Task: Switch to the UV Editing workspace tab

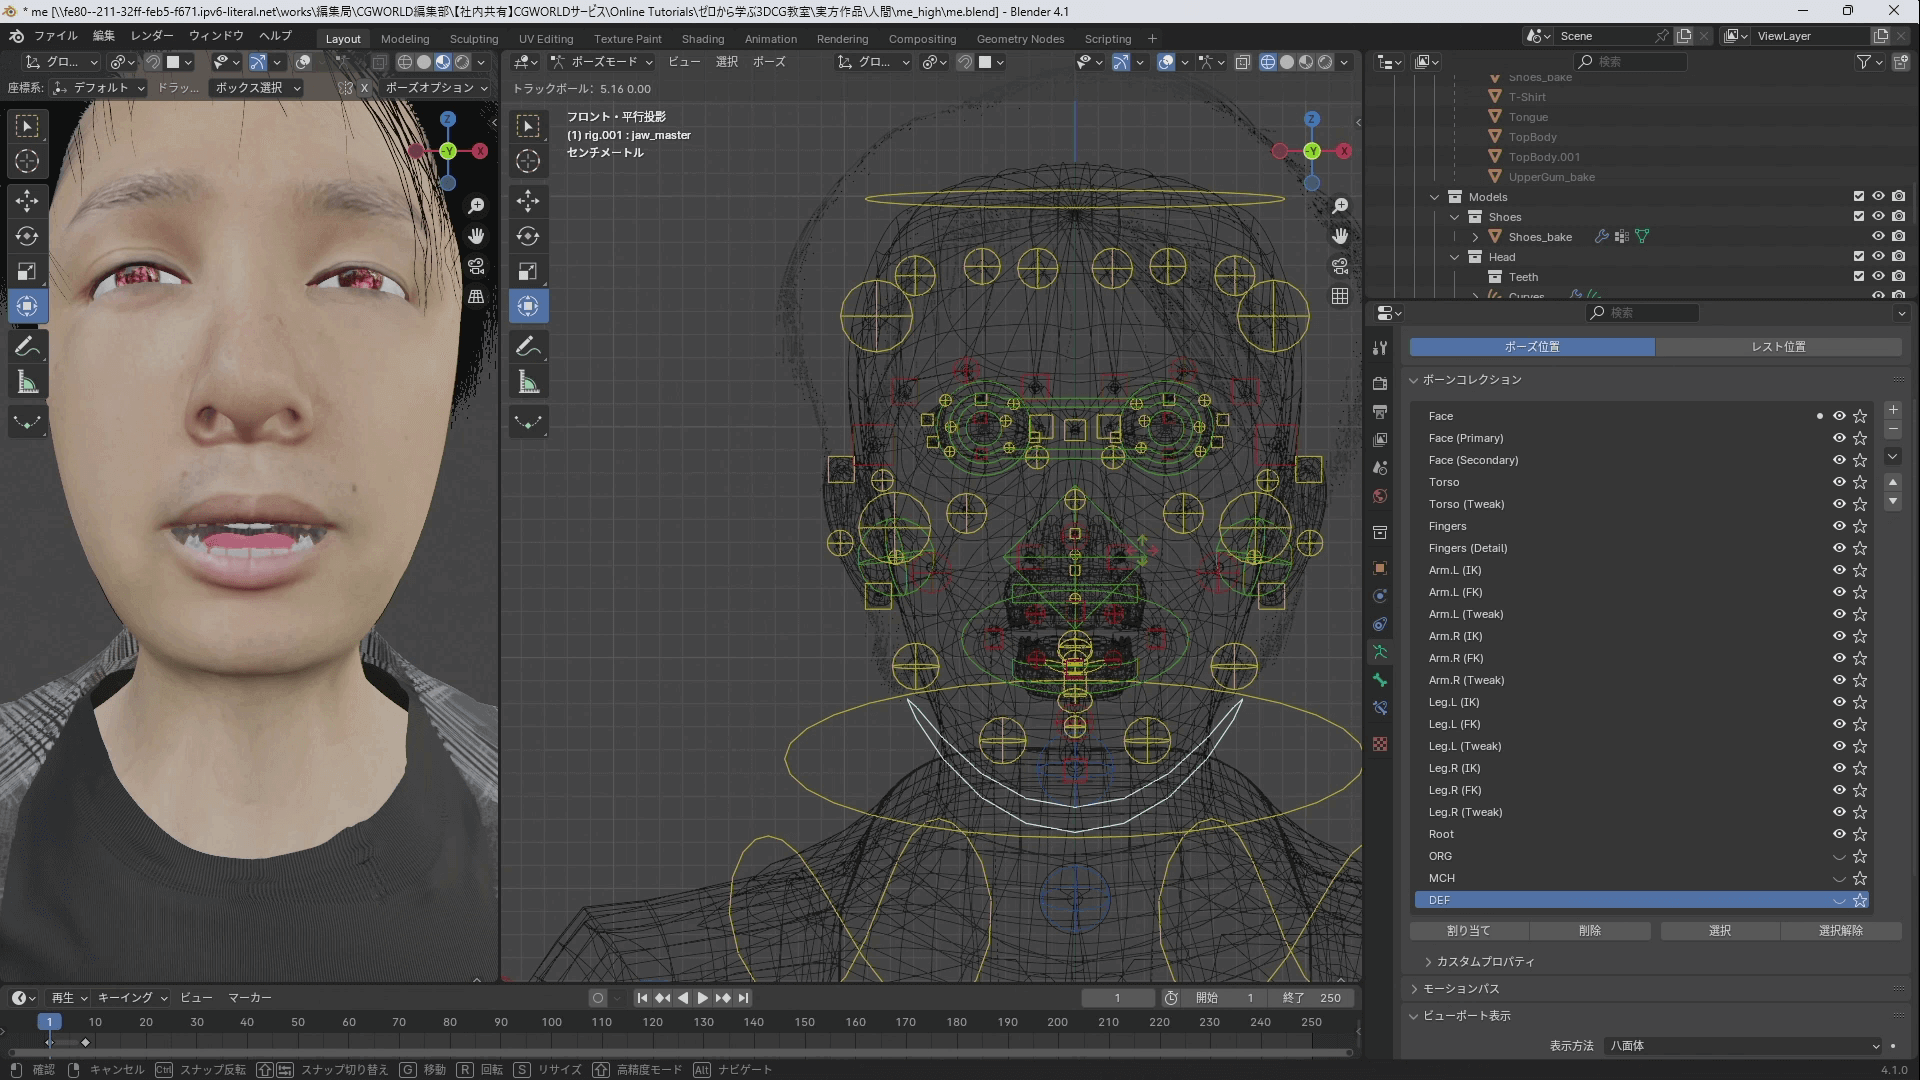Action: pyautogui.click(x=546, y=39)
